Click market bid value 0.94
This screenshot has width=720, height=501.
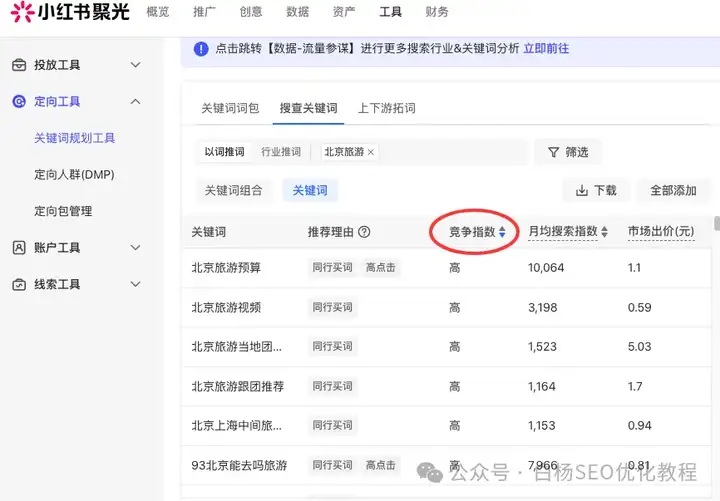click(640, 426)
